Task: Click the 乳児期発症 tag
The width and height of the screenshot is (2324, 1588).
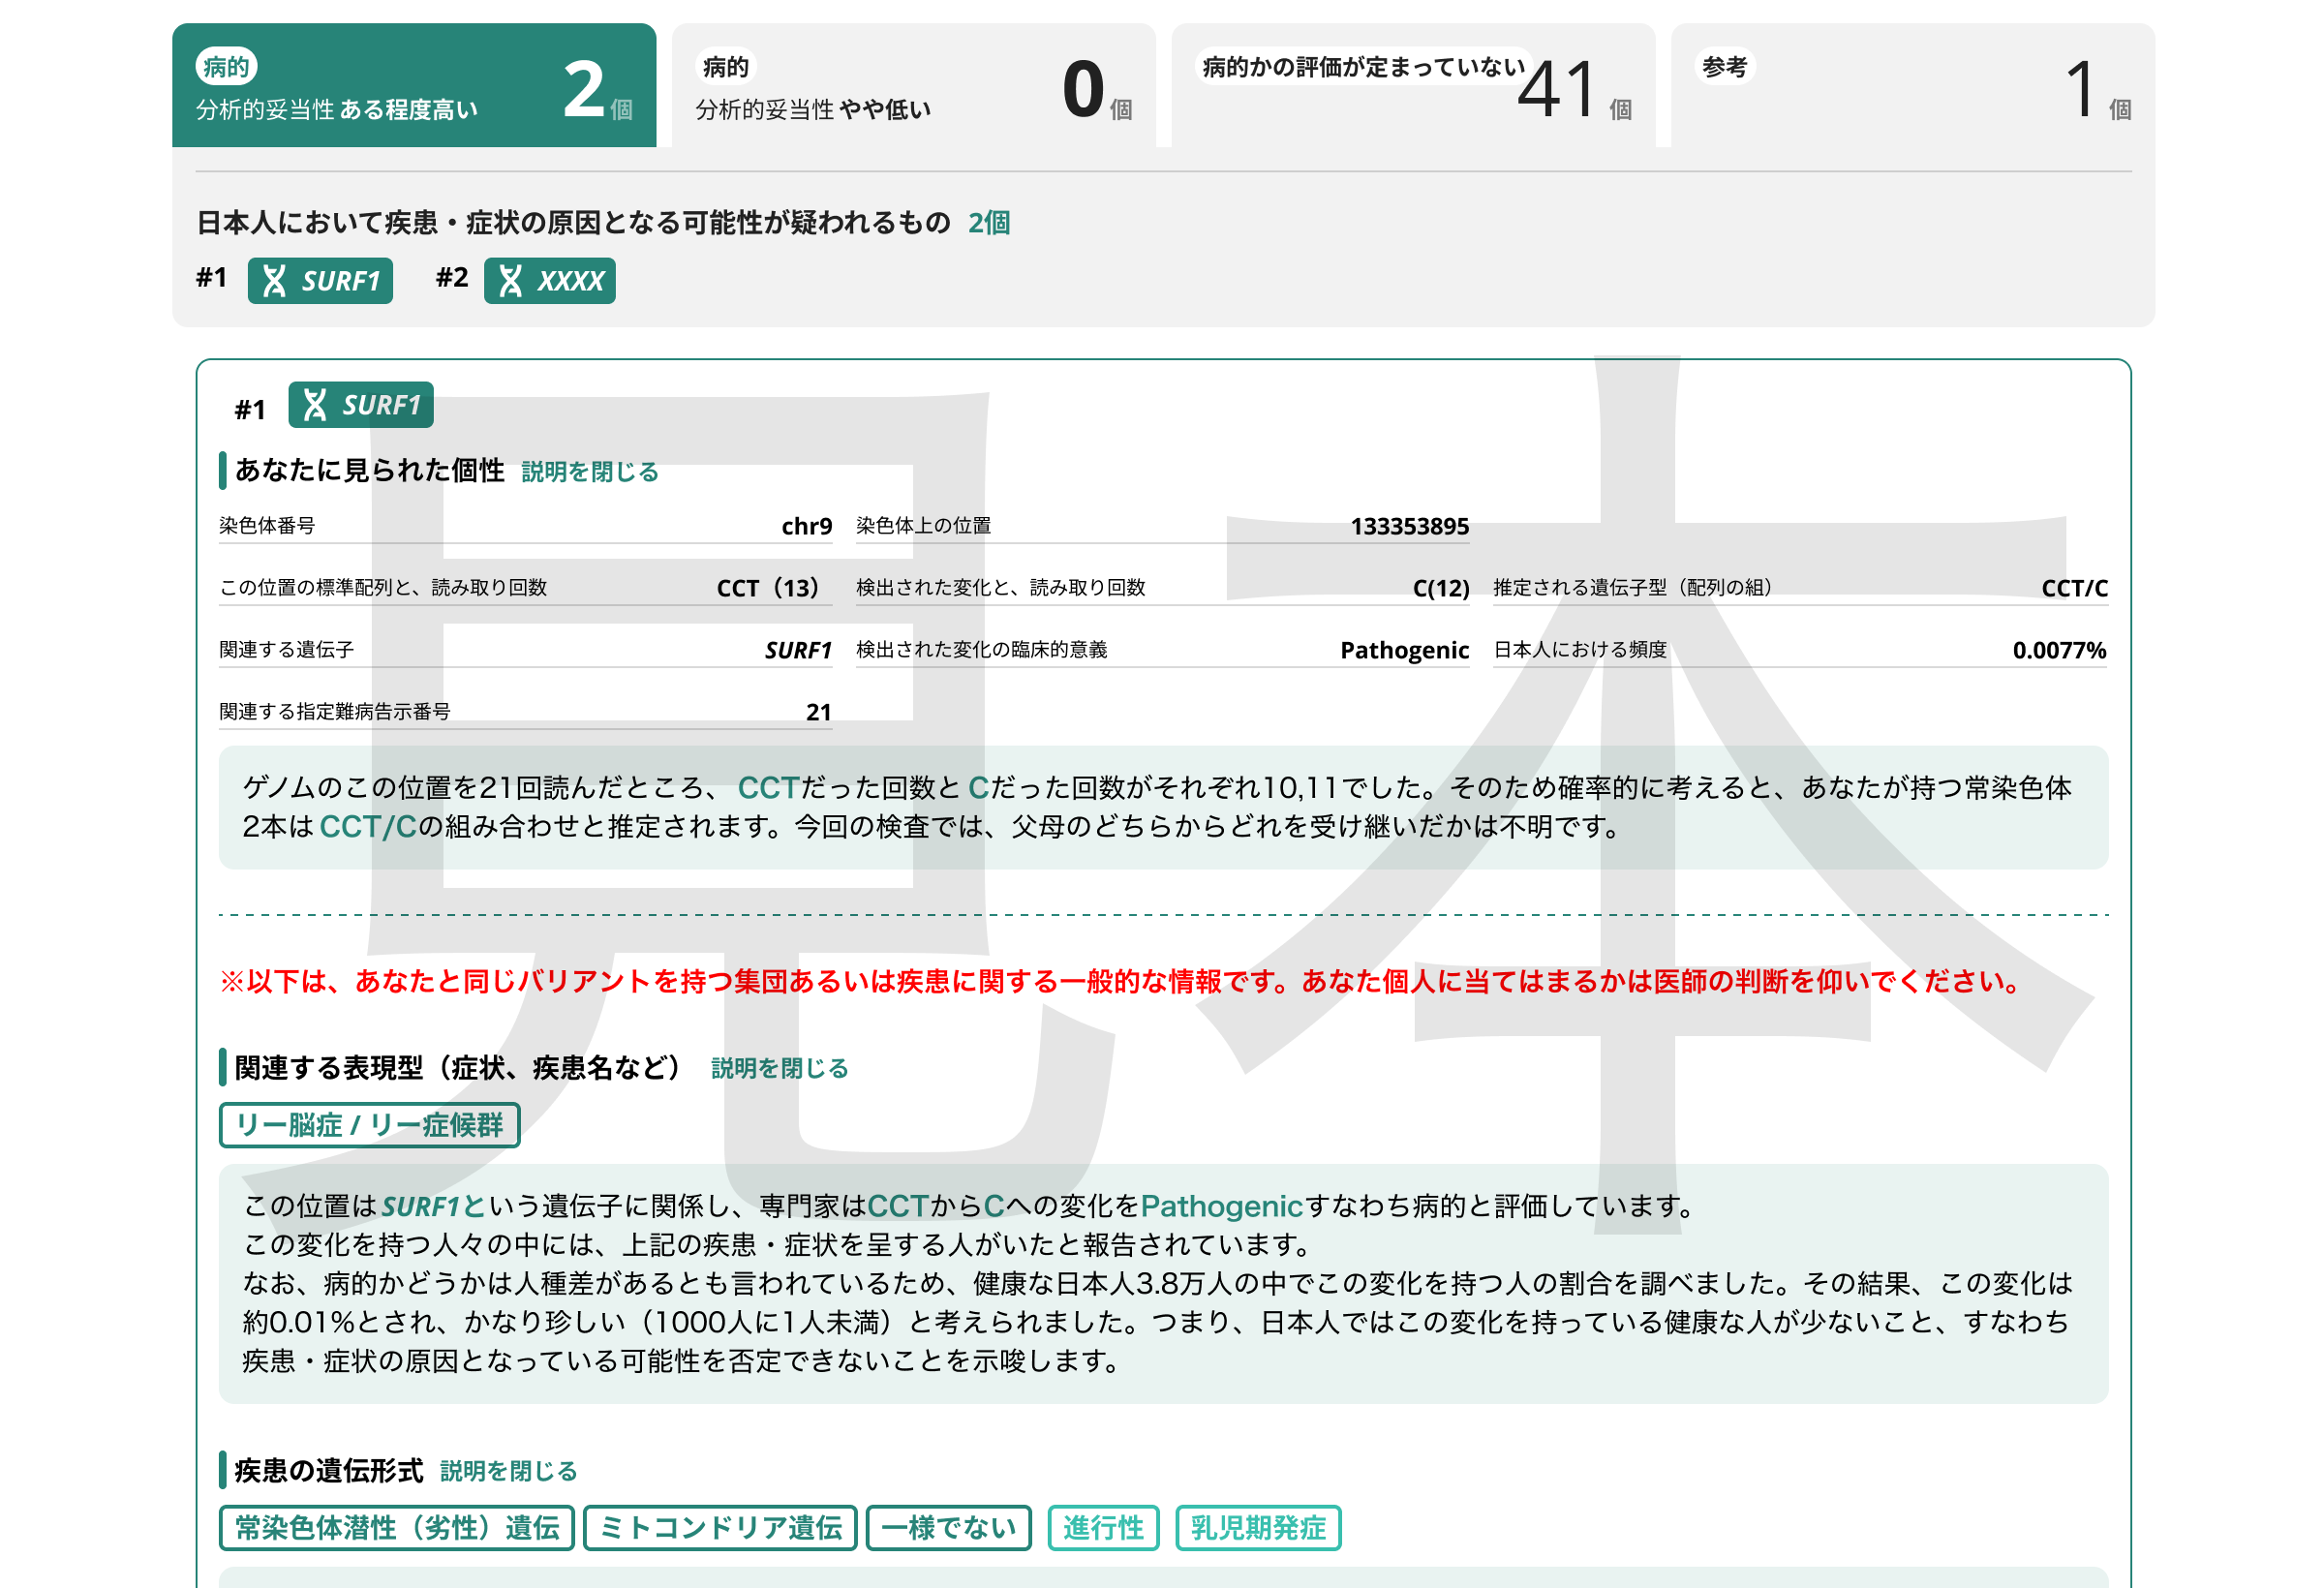Action: (1257, 1527)
